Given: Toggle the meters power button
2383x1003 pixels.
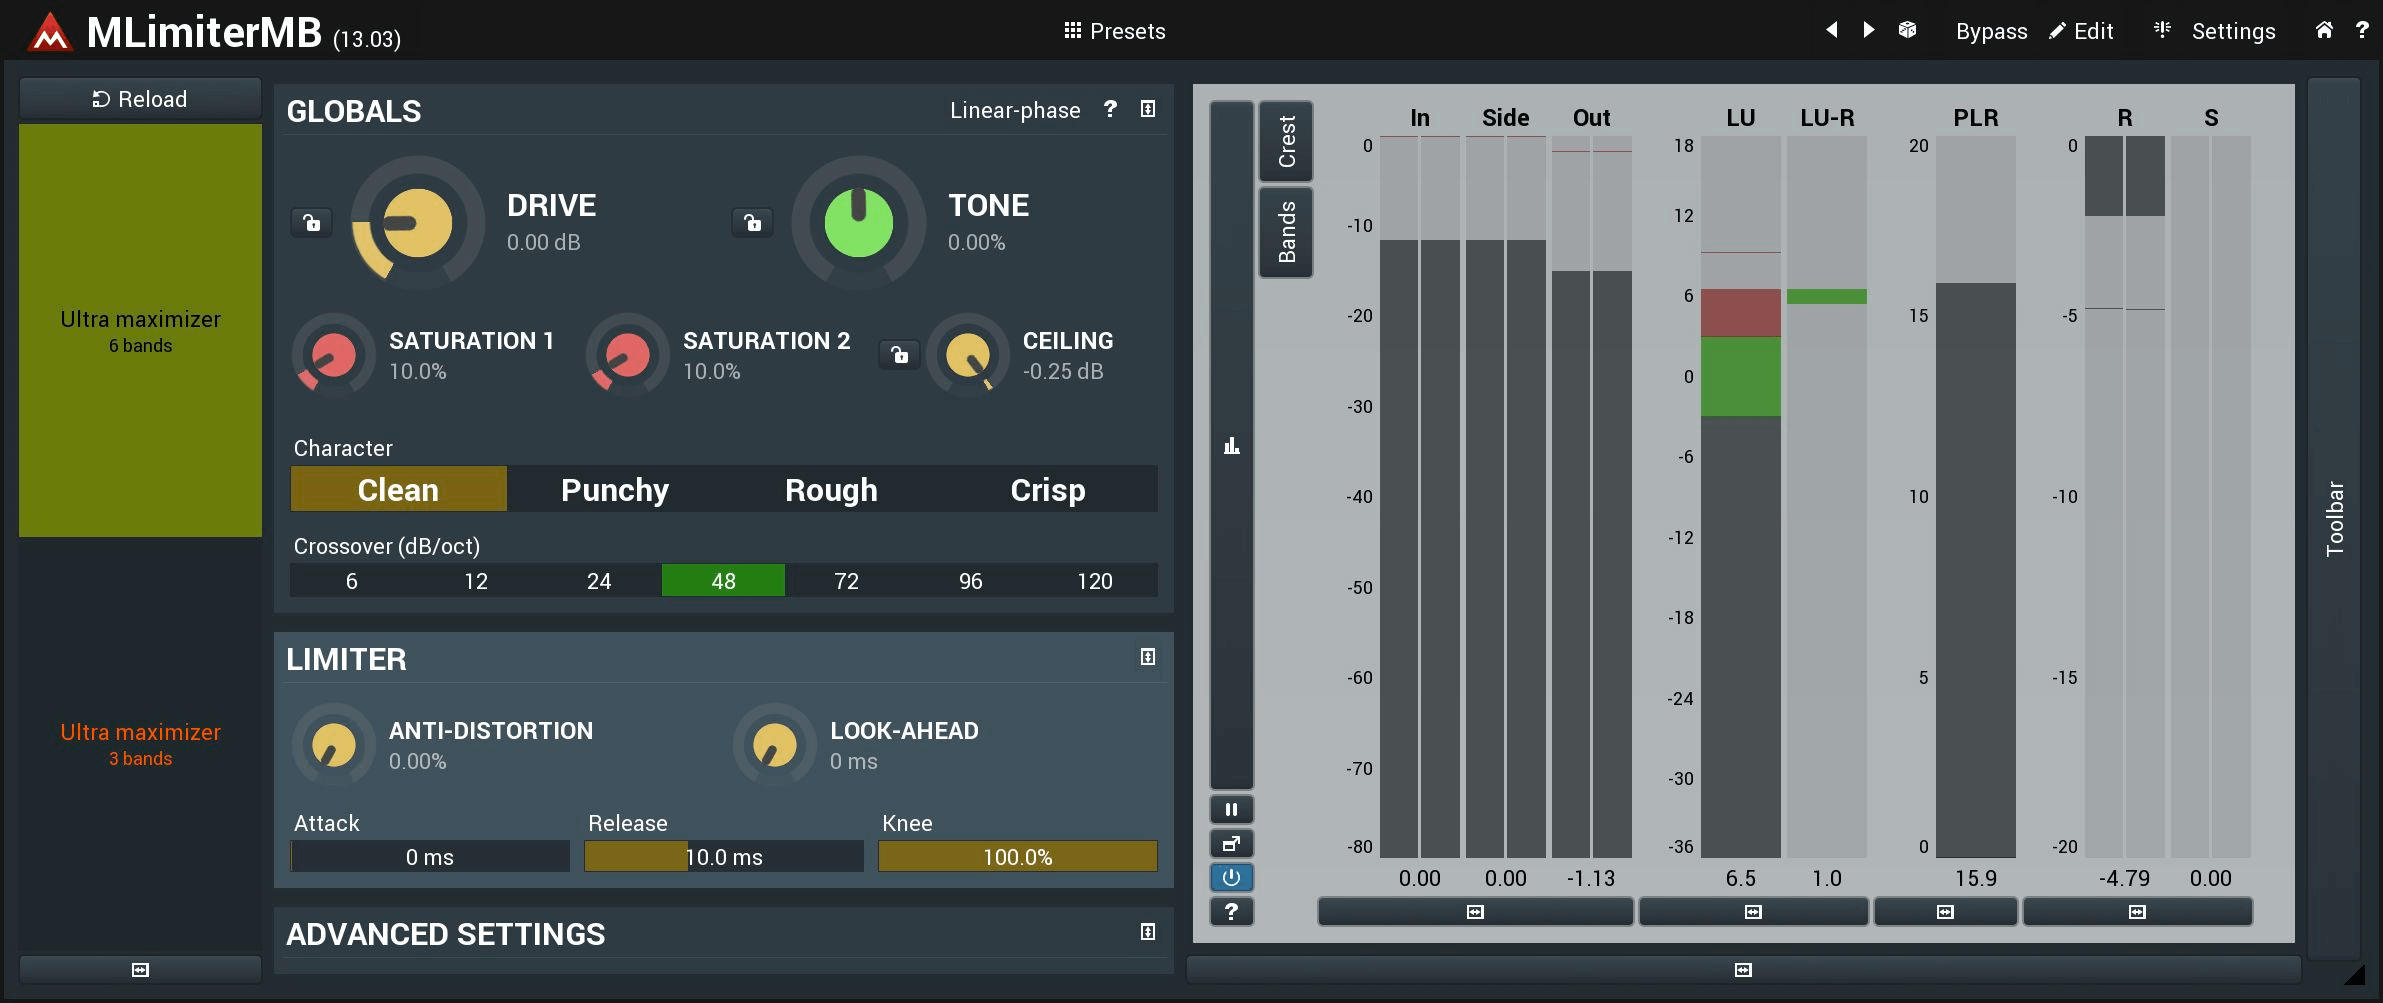Looking at the screenshot, I should point(1231,877).
